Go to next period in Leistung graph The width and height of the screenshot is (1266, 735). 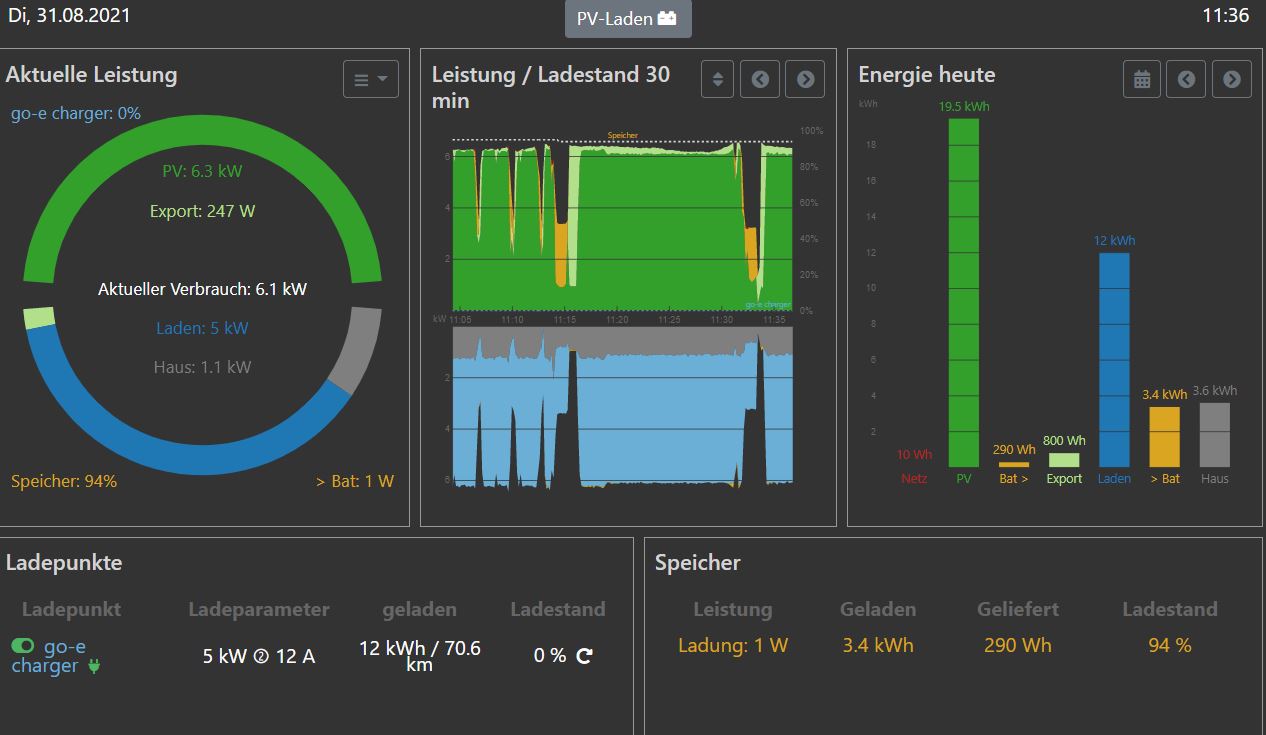tap(805, 79)
